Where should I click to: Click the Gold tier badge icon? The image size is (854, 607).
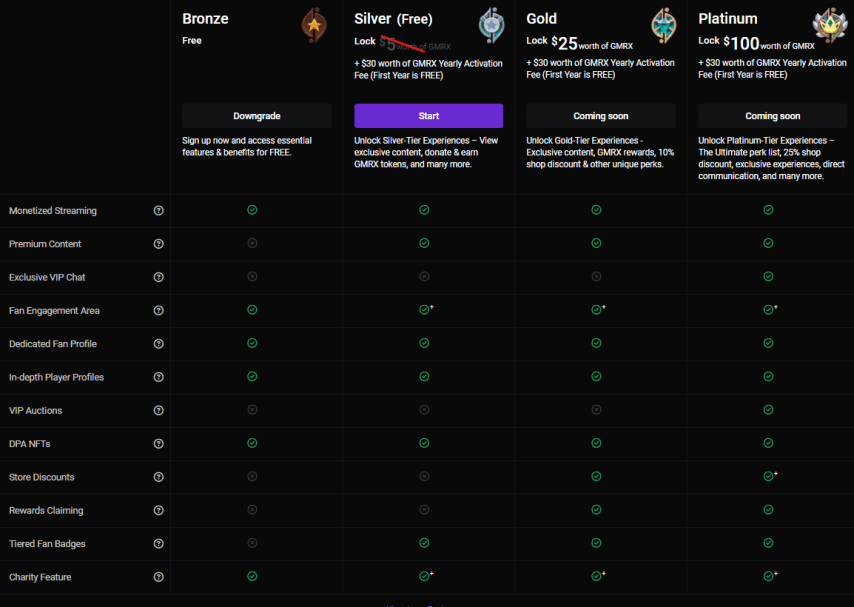coord(663,25)
